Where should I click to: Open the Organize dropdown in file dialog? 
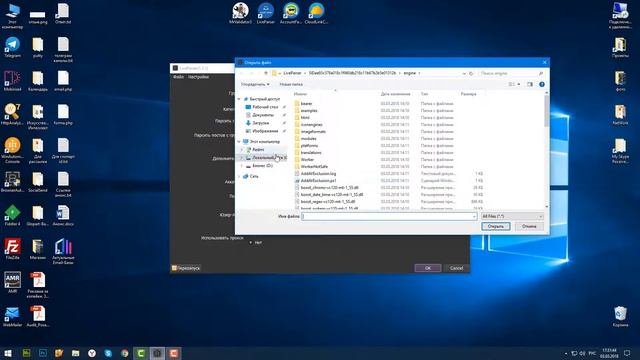(x=255, y=84)
